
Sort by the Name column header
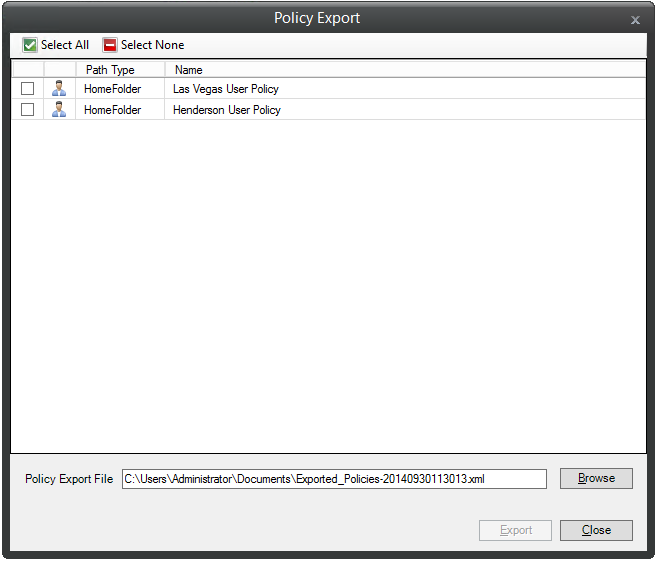click(405, 70)
